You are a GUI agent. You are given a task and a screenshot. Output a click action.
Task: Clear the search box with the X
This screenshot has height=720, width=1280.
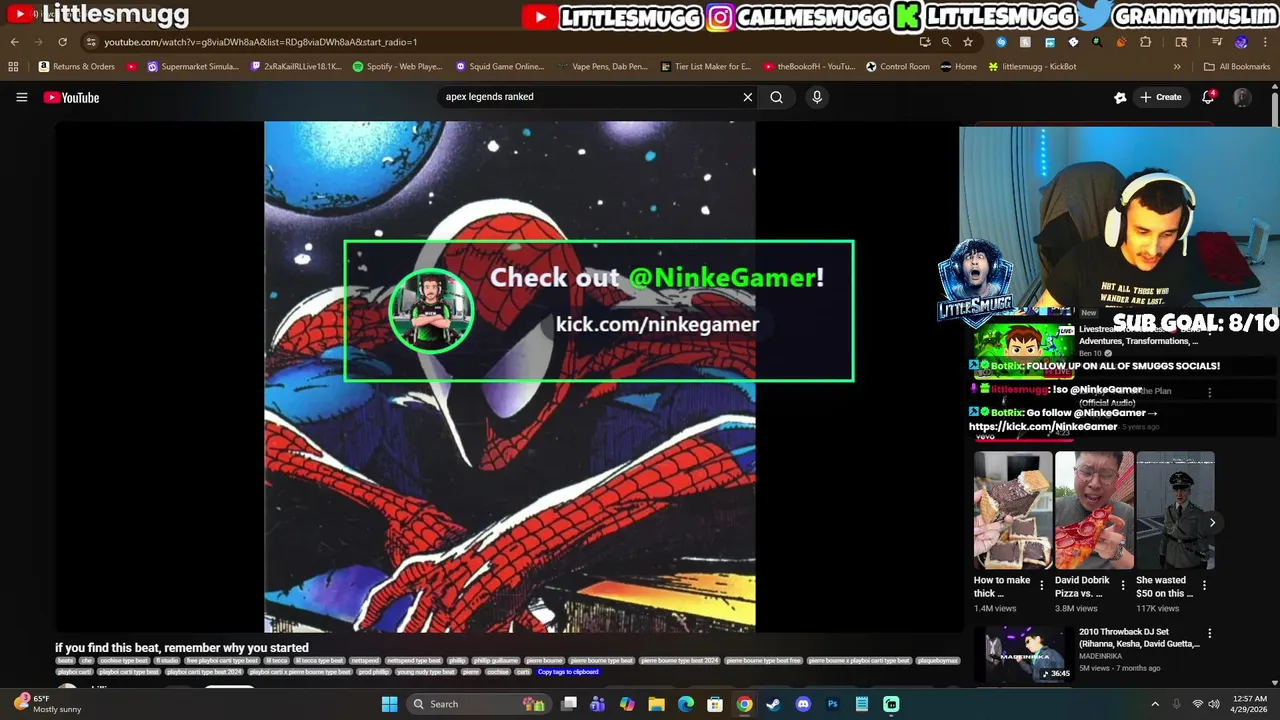click(747, 97)
